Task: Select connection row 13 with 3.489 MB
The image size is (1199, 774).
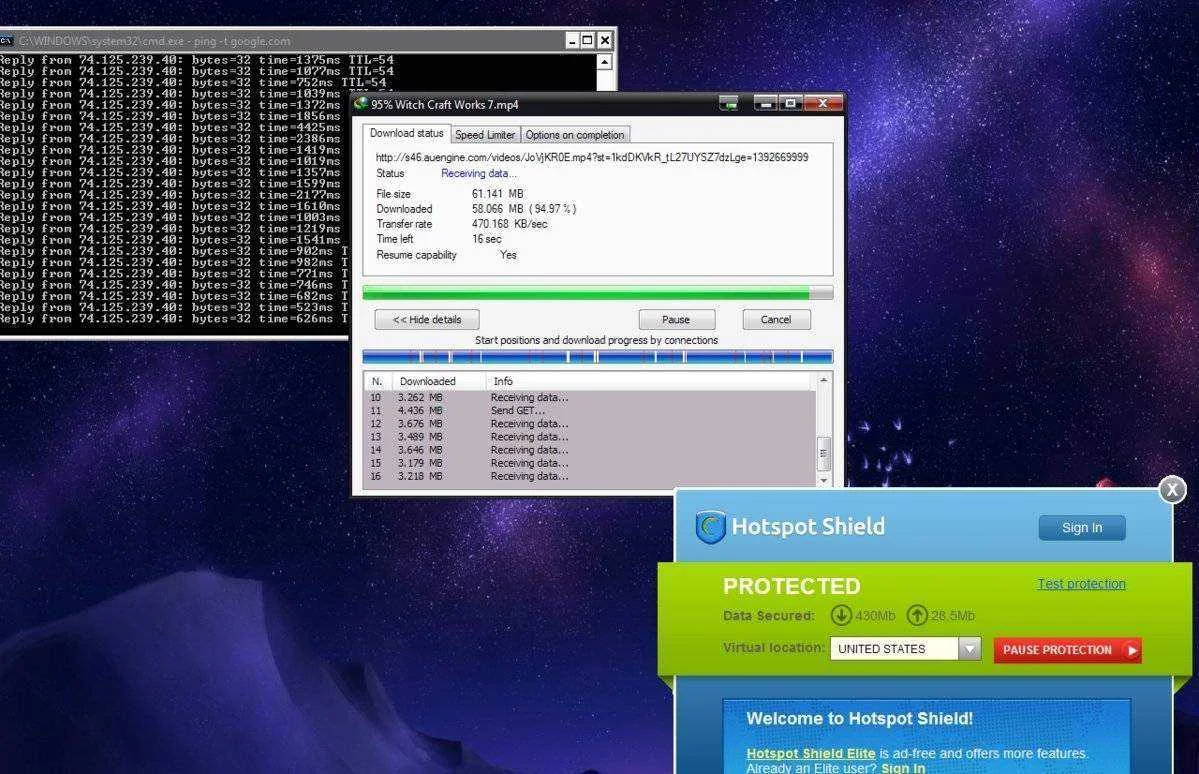Action: (x=590, y=437)
